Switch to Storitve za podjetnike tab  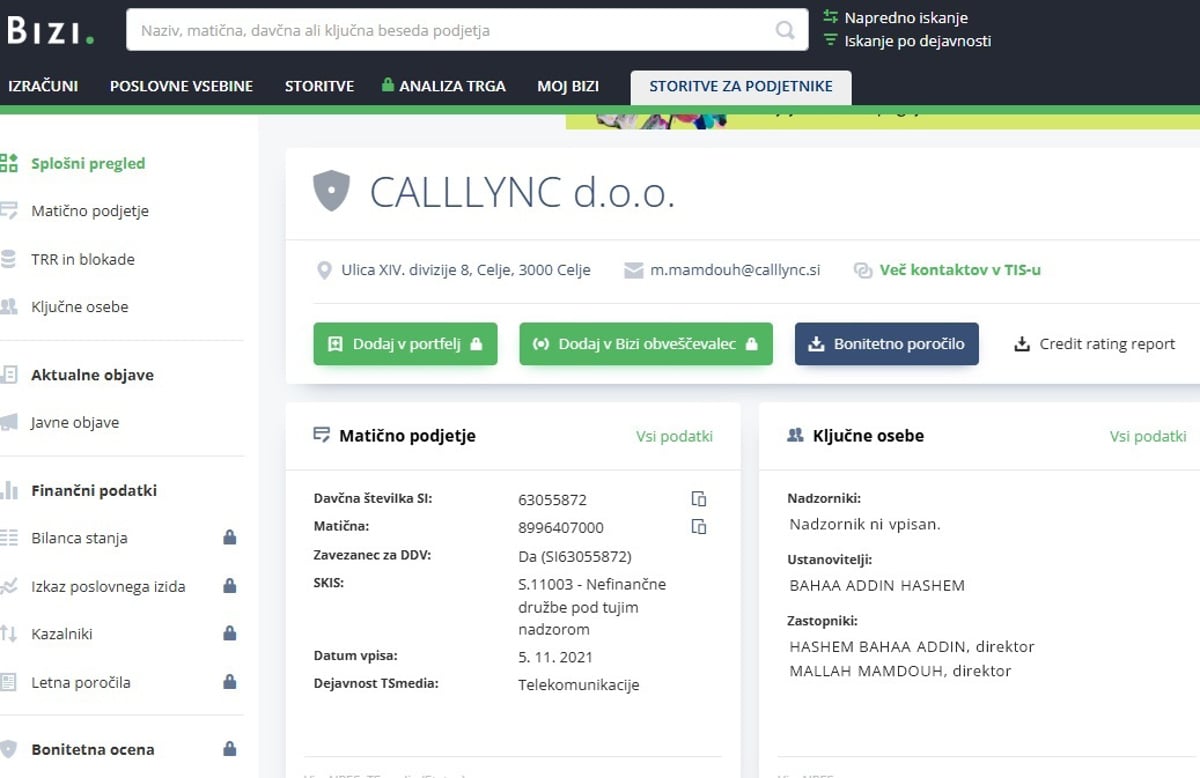pyautogui.click(x=740, y=86)
